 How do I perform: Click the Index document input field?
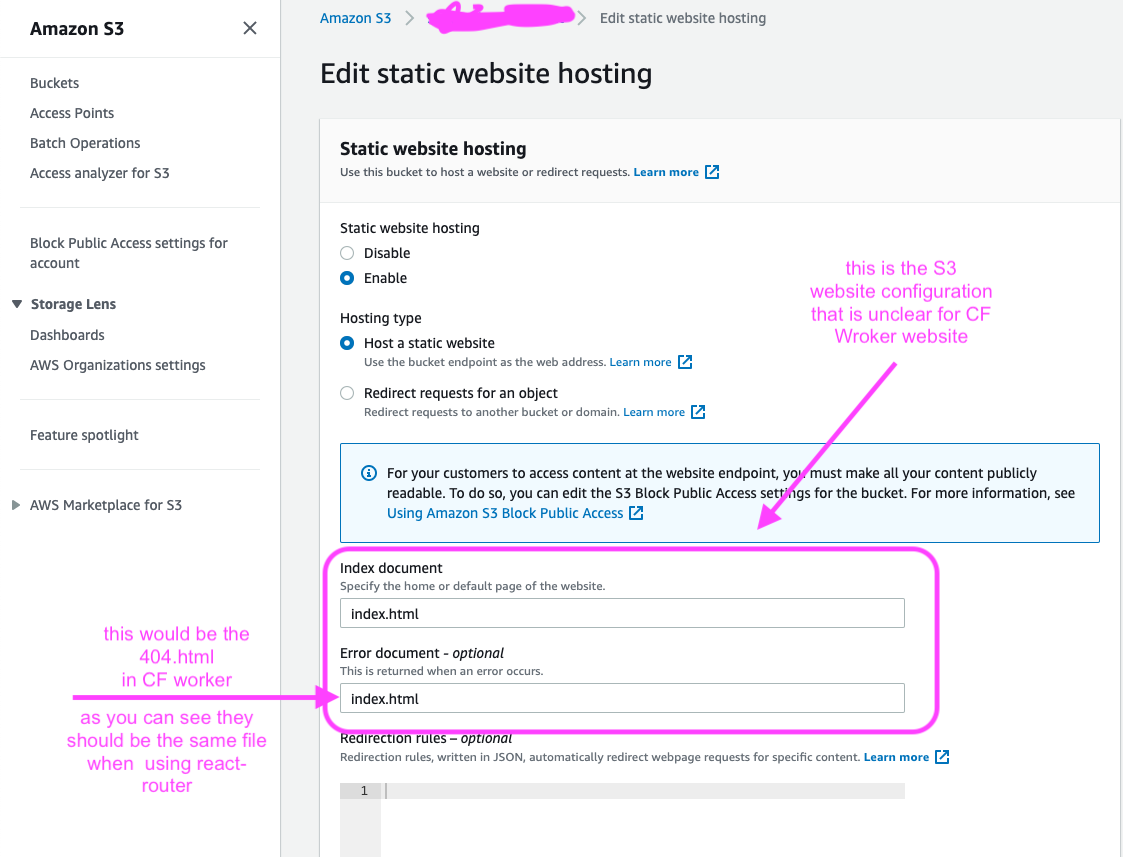tap(622, 612)
